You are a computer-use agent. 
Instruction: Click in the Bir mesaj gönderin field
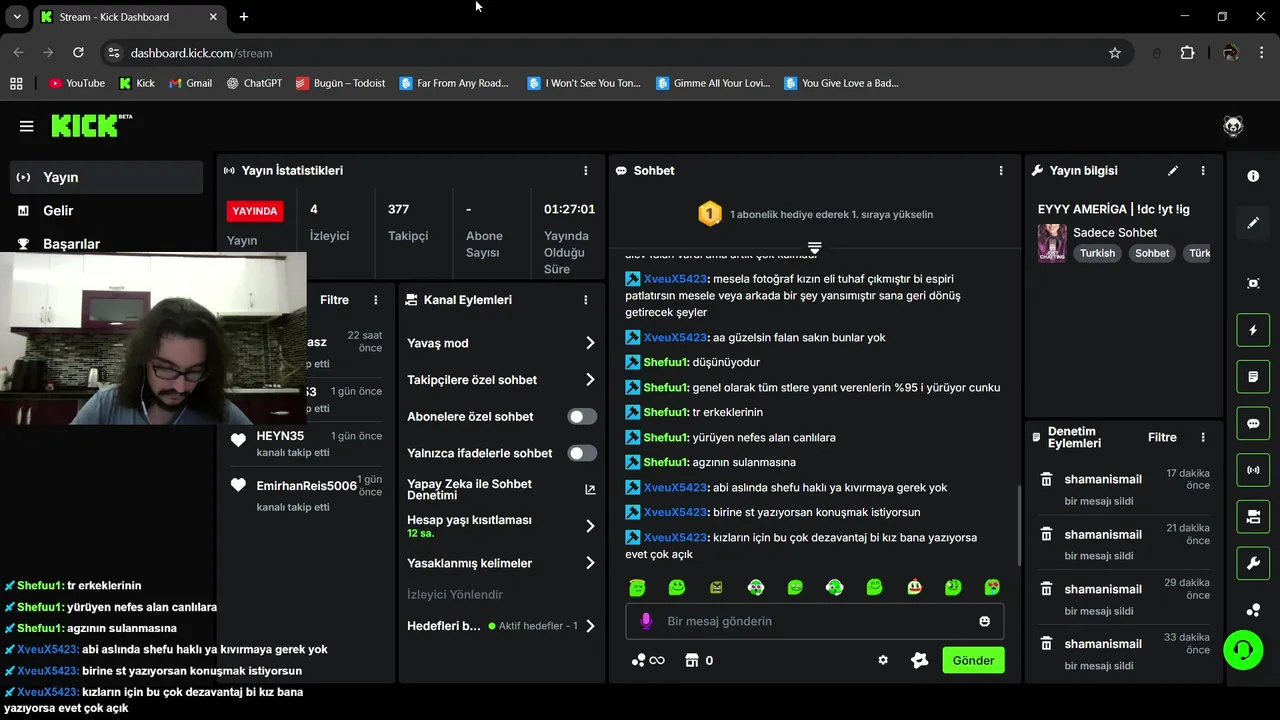(x=815, y=621)
